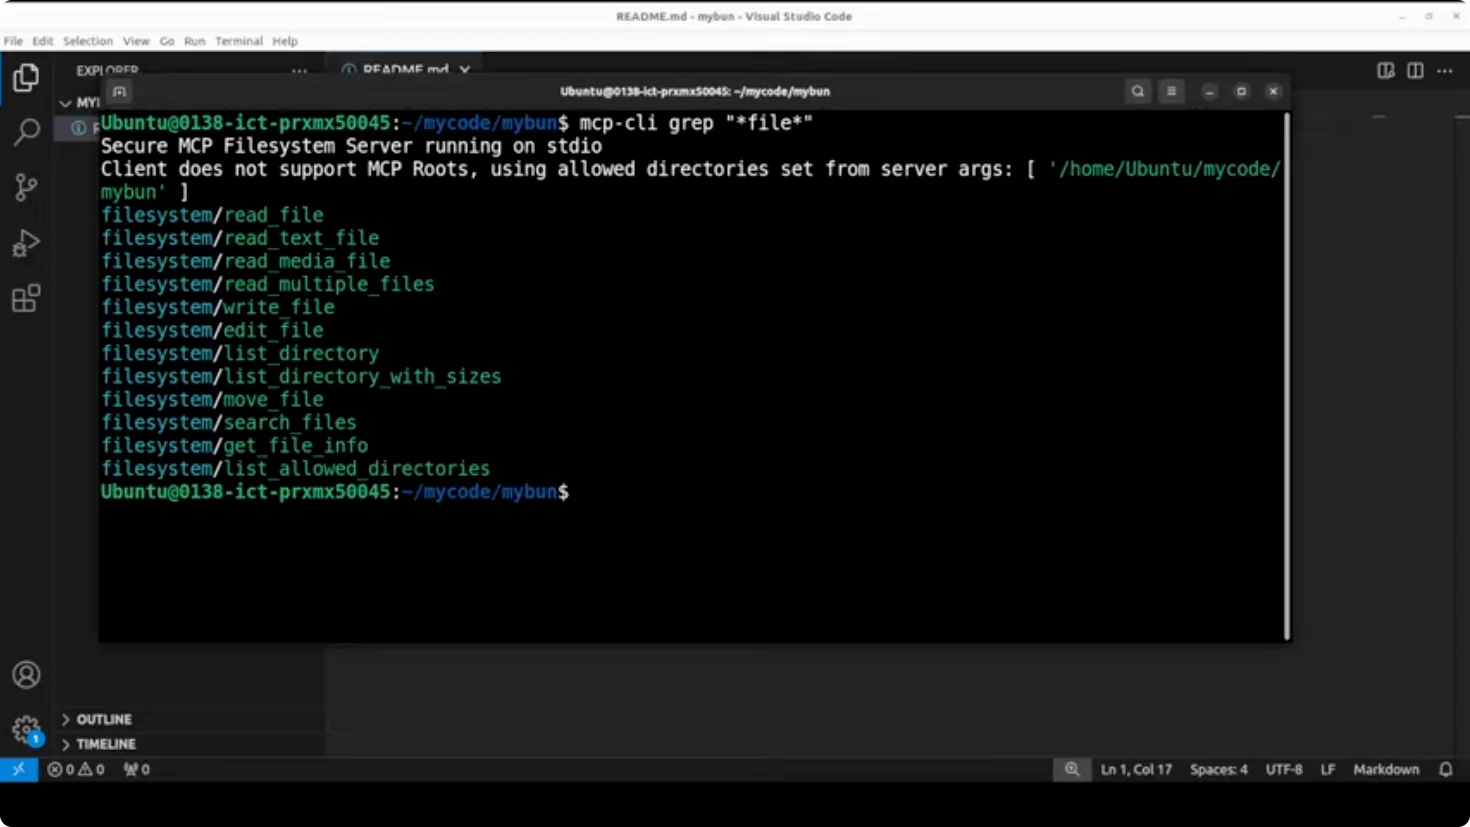Open the Terminal menu
1470x827 pixels.
(238, 41)
